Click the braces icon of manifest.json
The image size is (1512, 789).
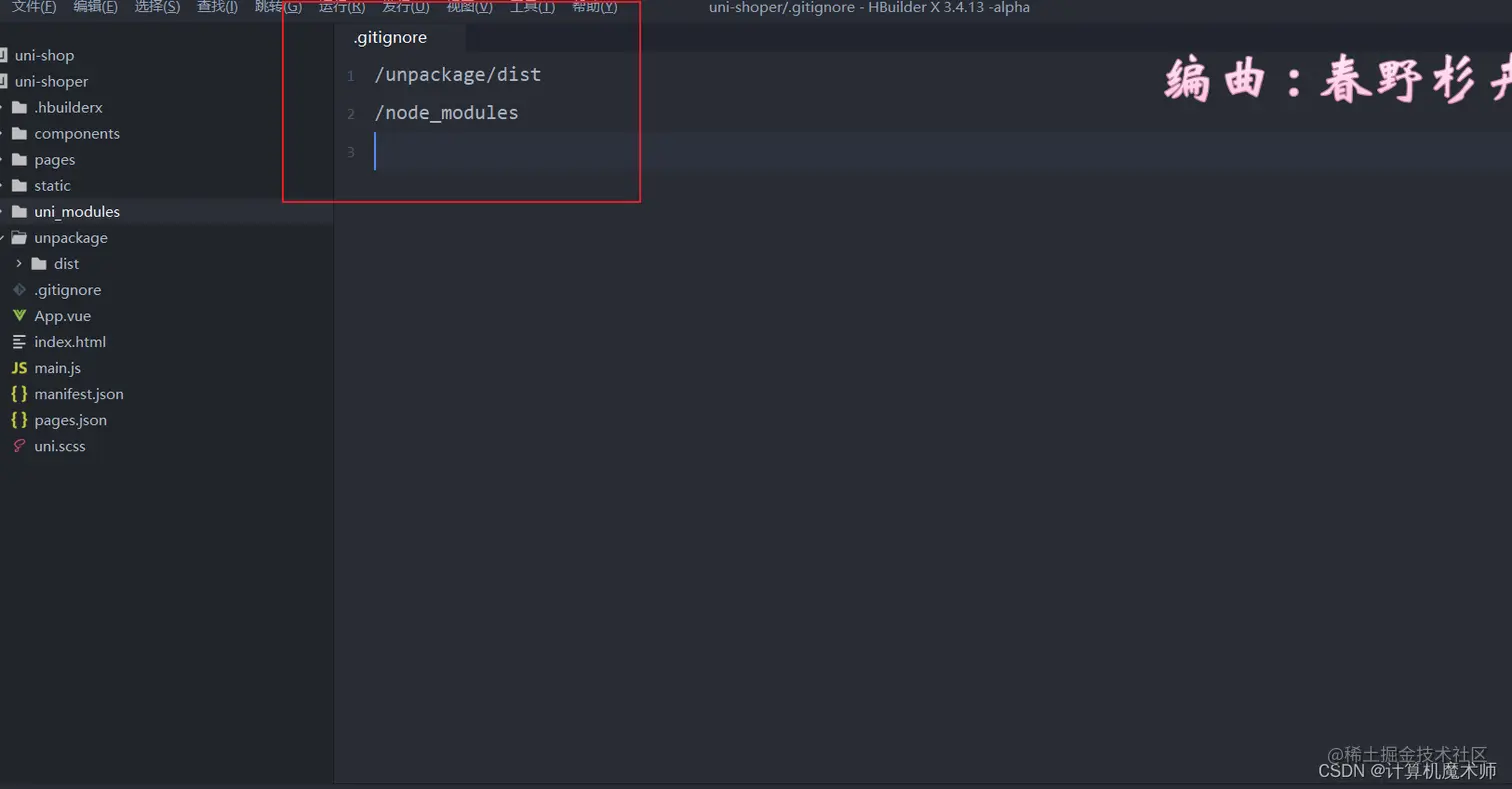(19, 394)
